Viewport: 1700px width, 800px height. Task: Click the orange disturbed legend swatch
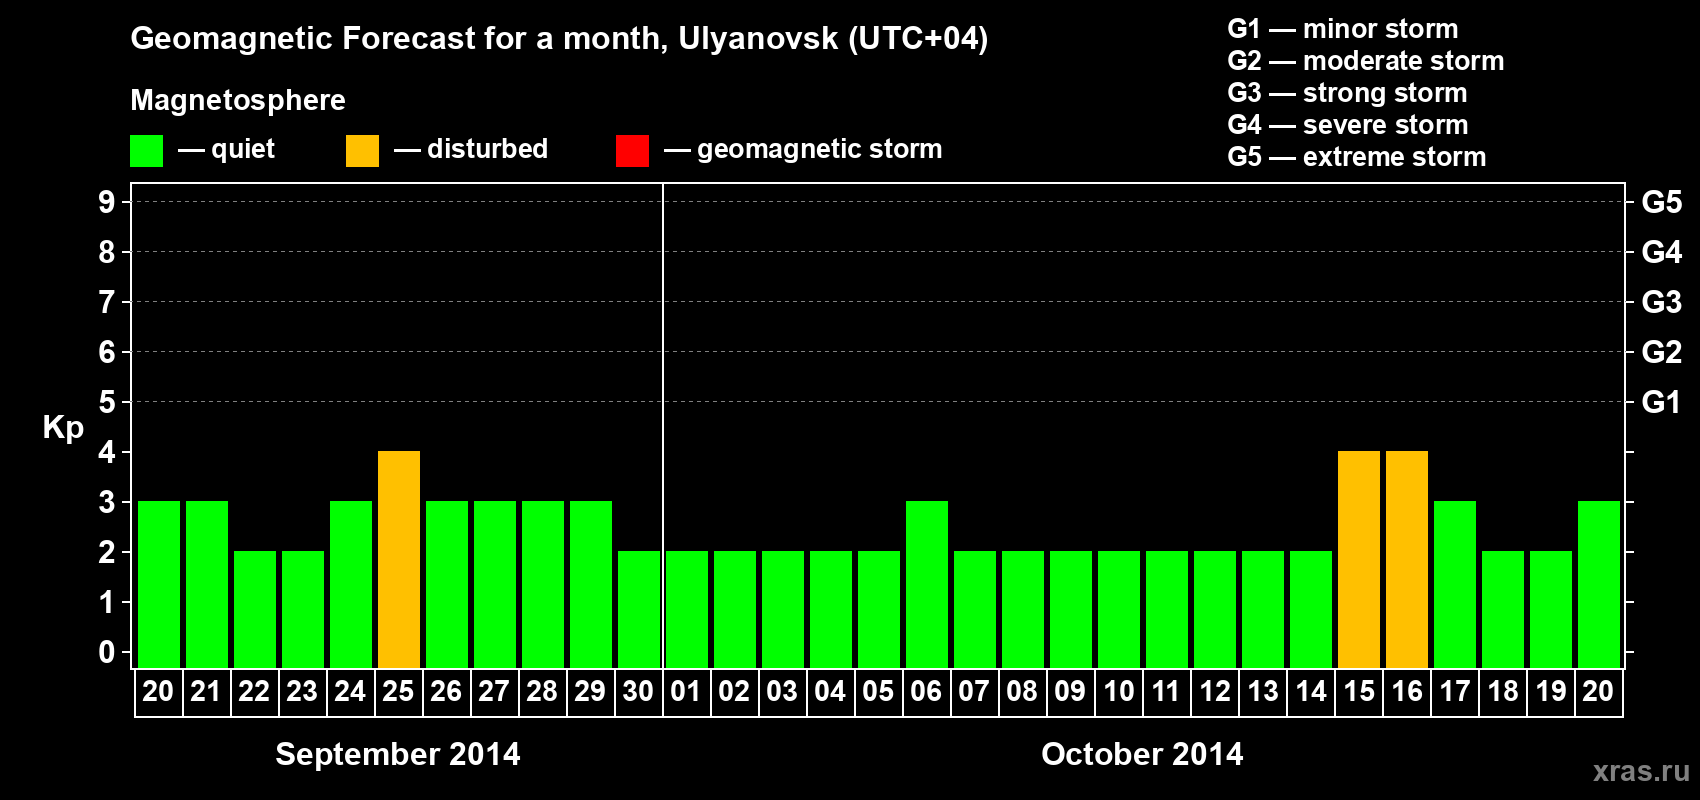[x=362, y=151]
